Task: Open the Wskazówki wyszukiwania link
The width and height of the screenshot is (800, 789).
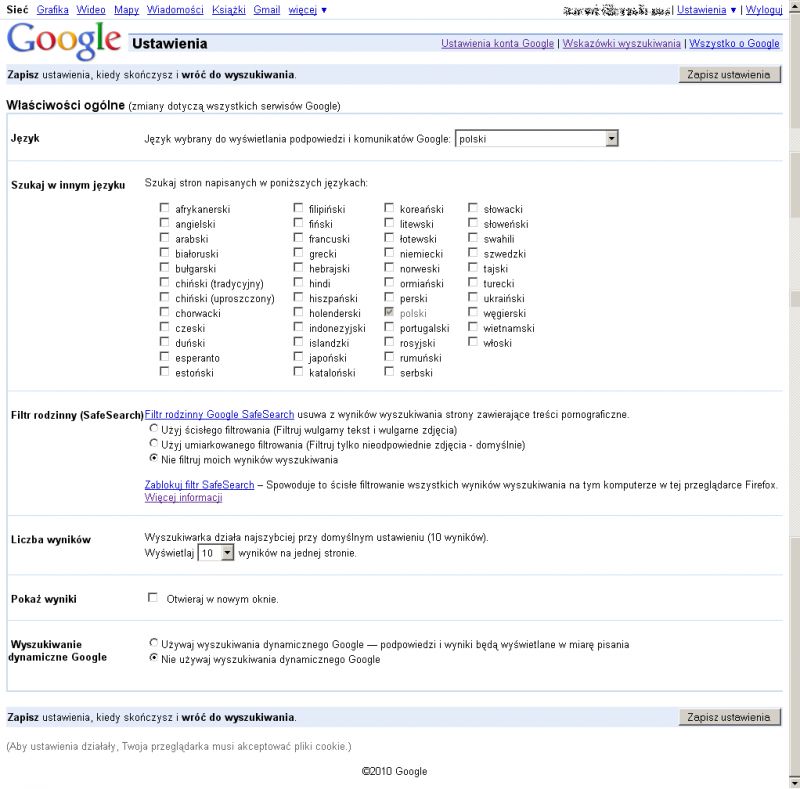Action: click(621, 43)
